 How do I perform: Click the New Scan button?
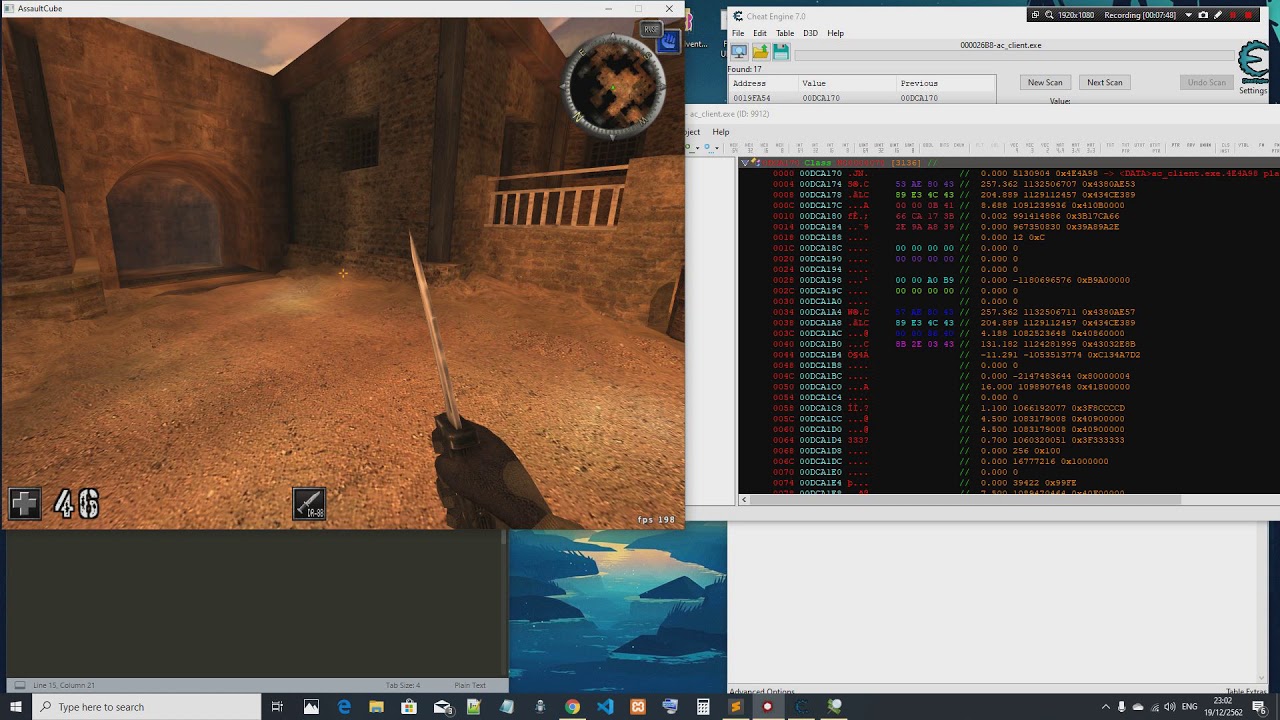[x=1045, y=82]
